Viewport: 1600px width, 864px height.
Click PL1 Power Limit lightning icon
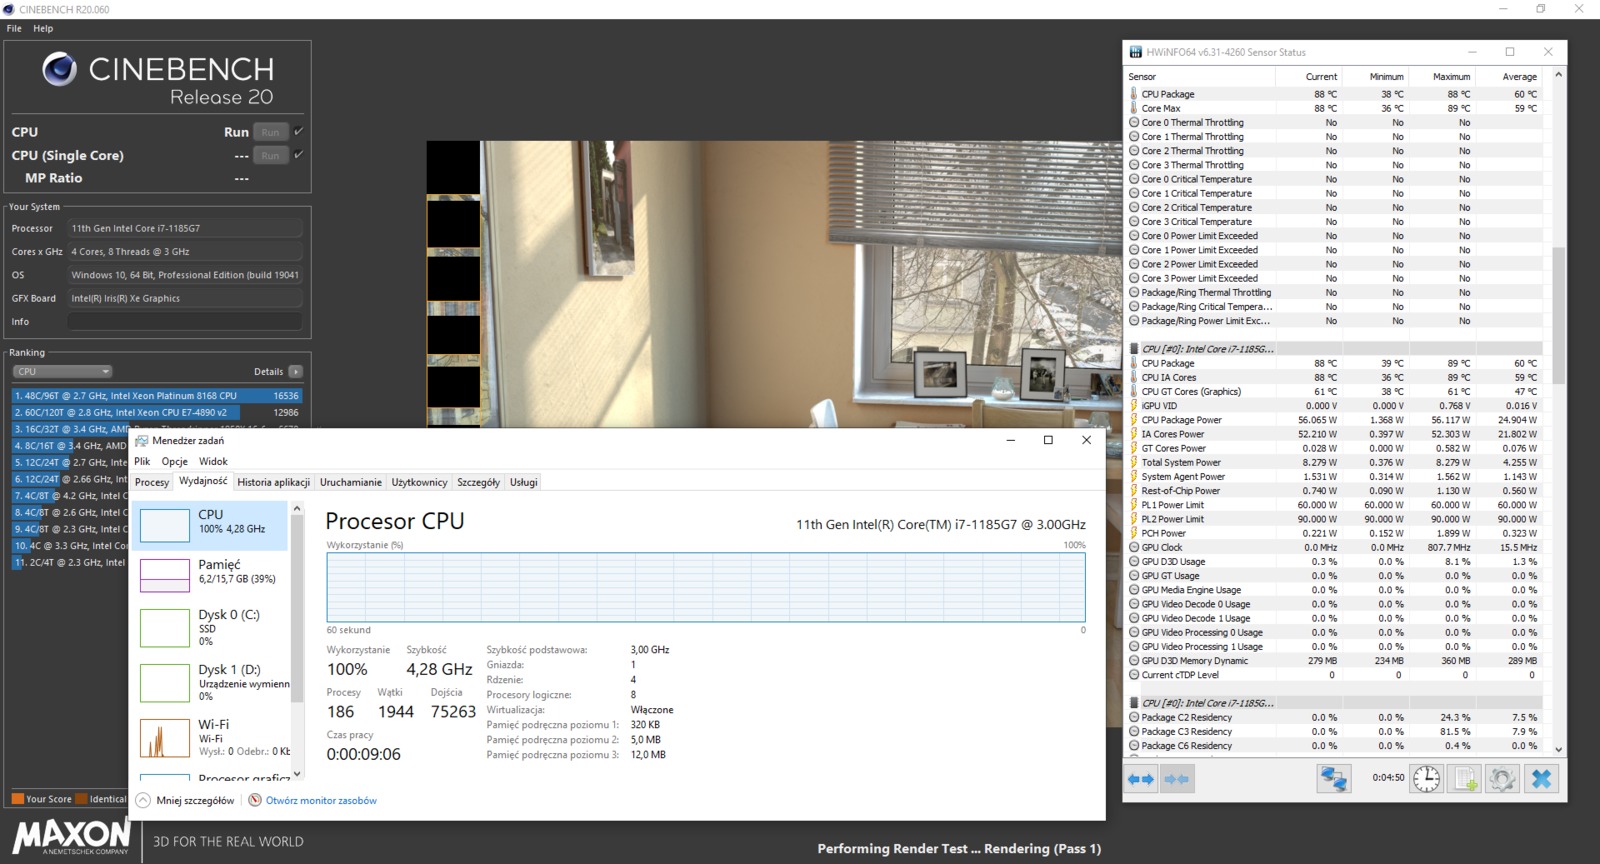click(1134, 505)
